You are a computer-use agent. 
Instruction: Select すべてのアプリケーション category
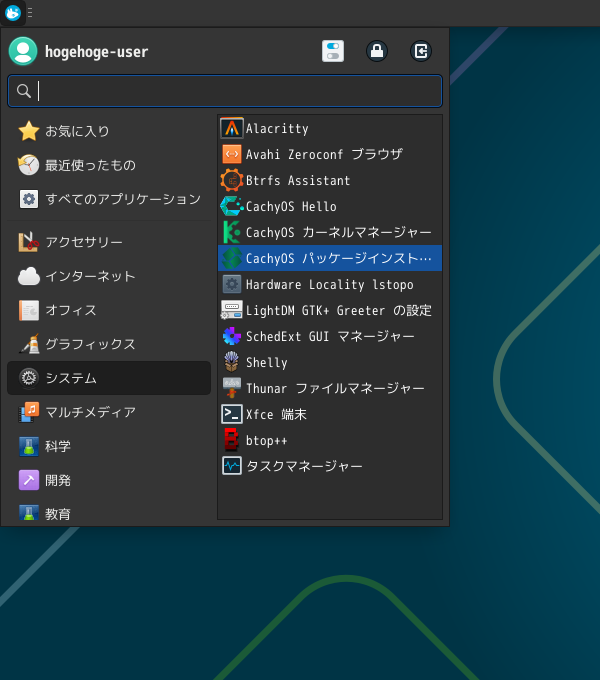click(109, 199)
